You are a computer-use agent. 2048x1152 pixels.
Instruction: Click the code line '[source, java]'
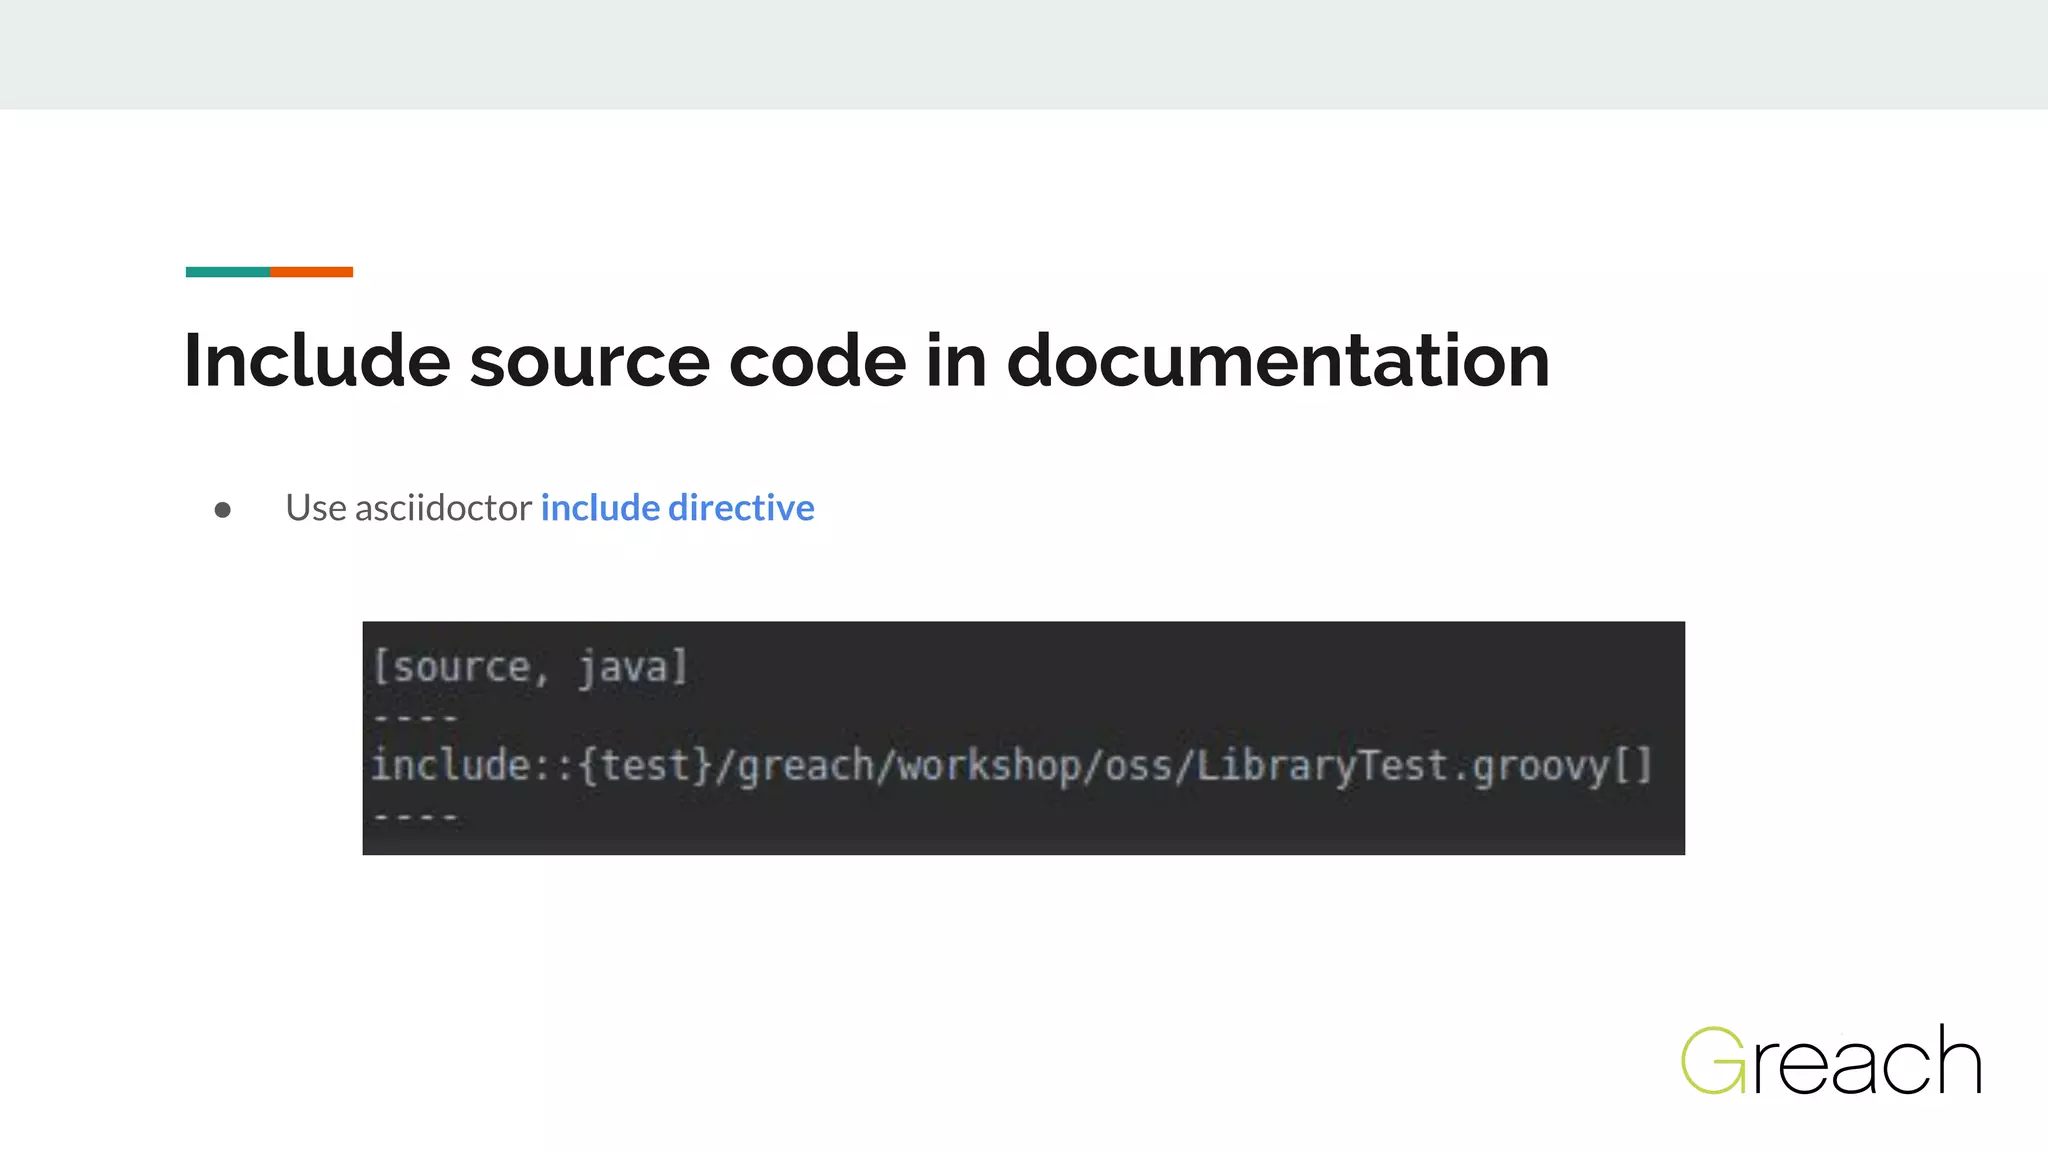530,666
